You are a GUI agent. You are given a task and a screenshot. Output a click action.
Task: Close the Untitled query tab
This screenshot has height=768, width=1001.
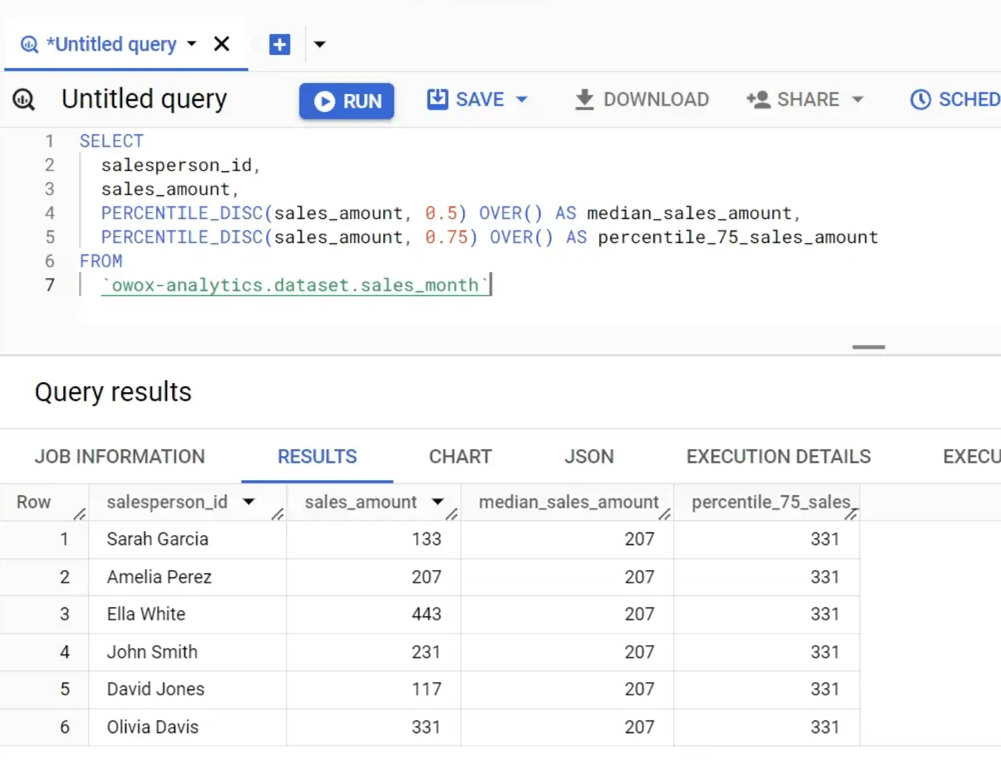tap(222, 44)
